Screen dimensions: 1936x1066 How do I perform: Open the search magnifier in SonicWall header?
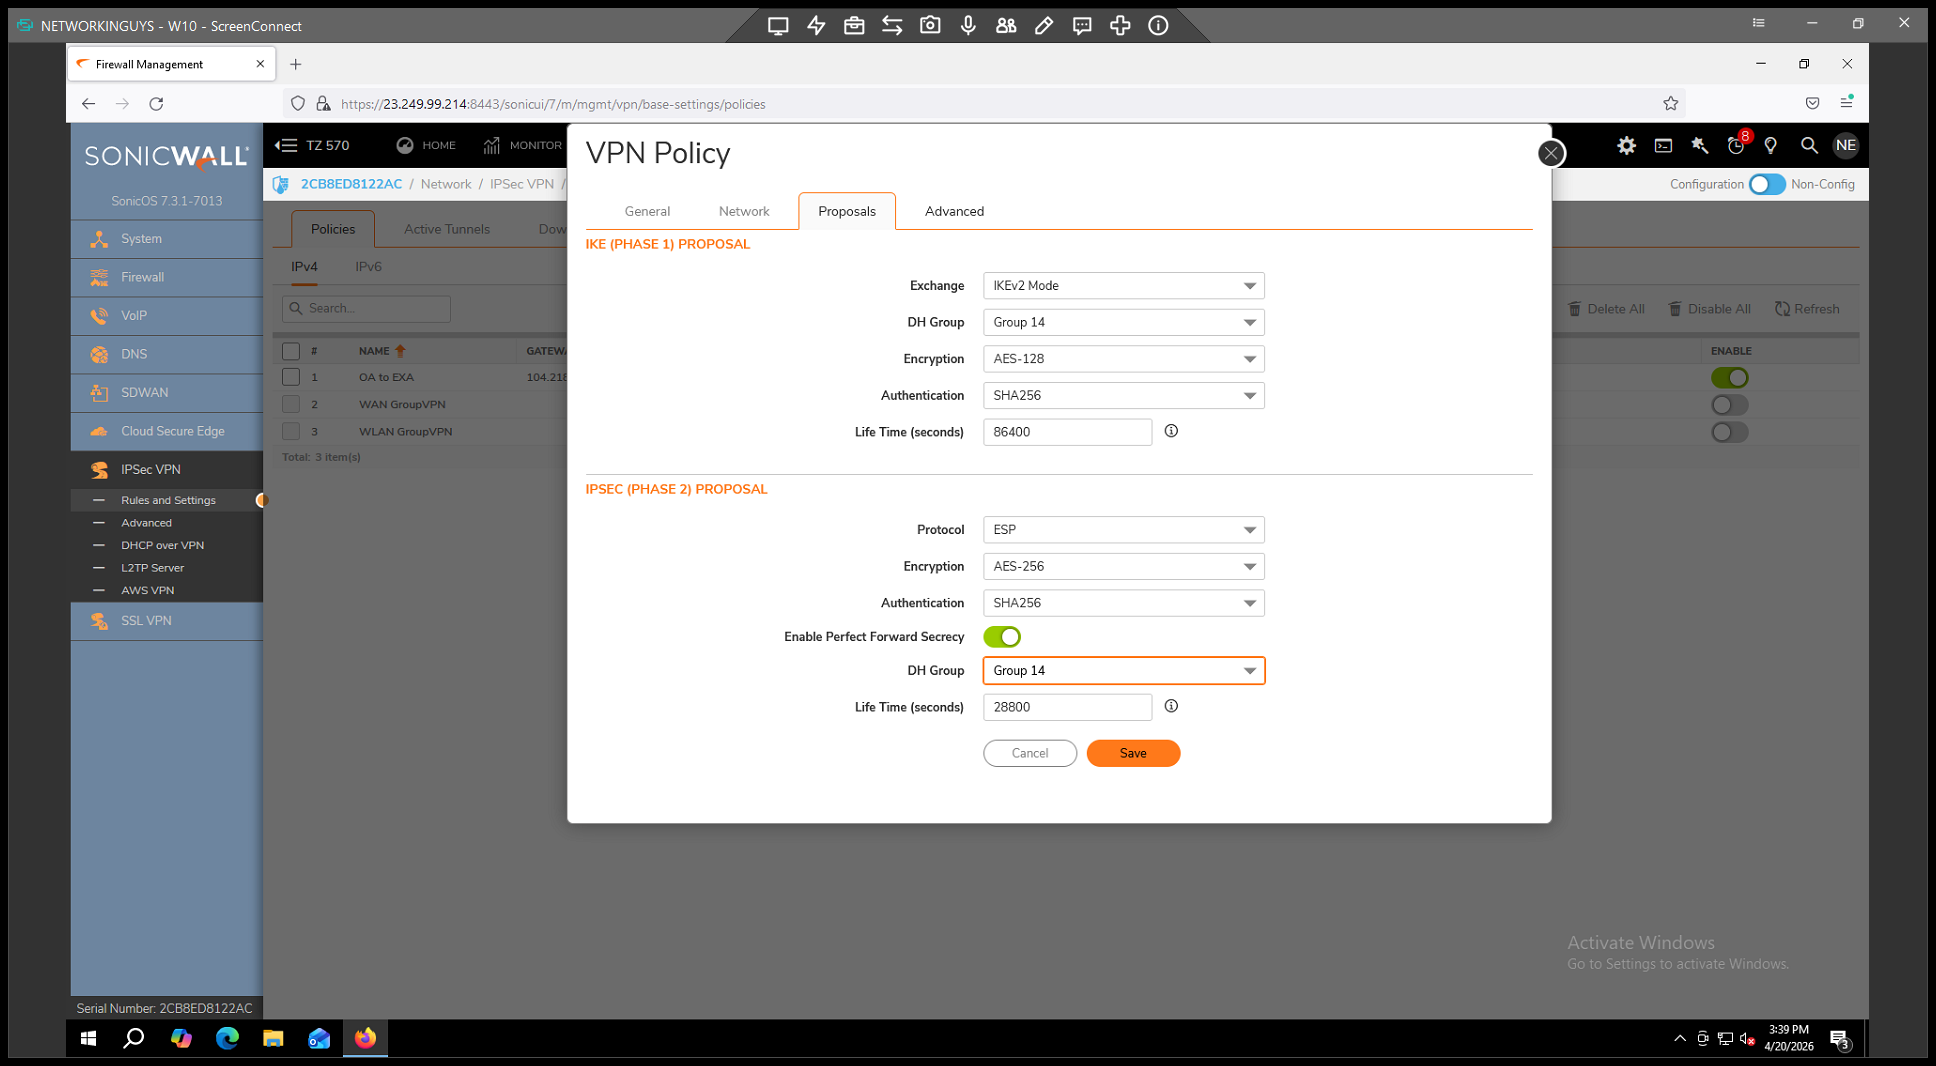pyautogui.click(x=1808, y=146)
